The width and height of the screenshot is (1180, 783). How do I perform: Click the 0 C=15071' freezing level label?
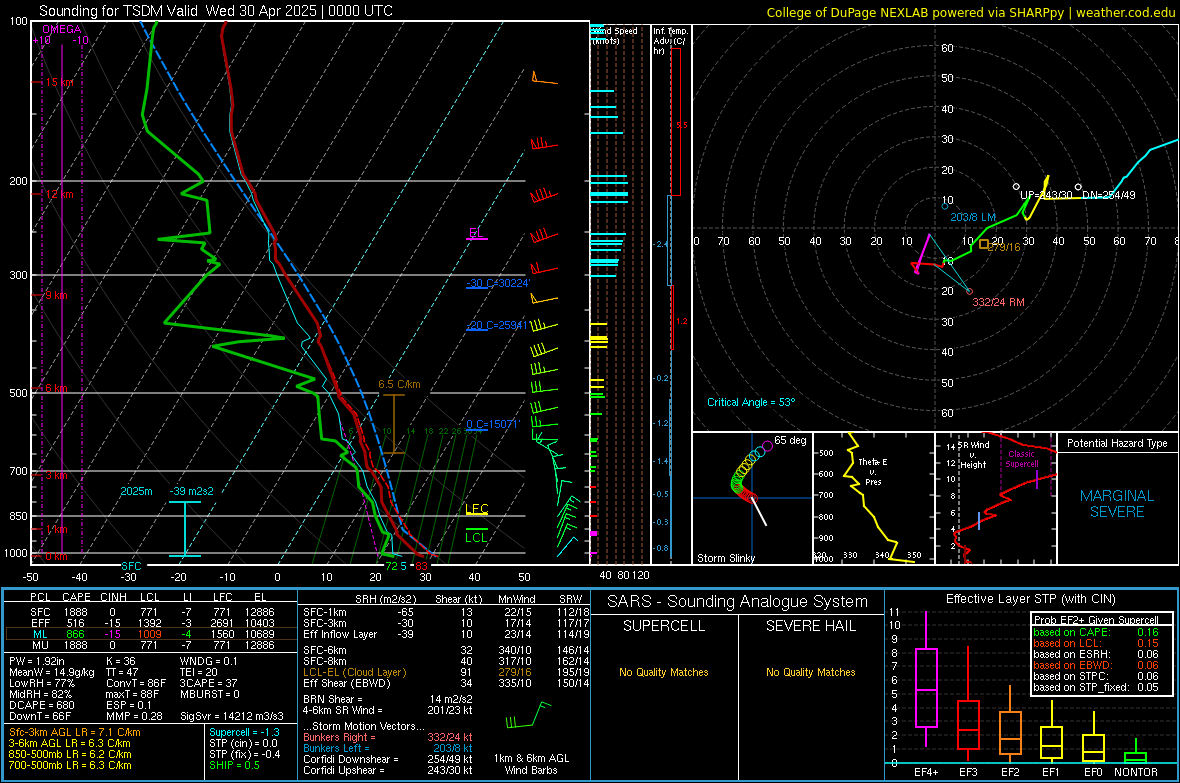tap(493, 424)
